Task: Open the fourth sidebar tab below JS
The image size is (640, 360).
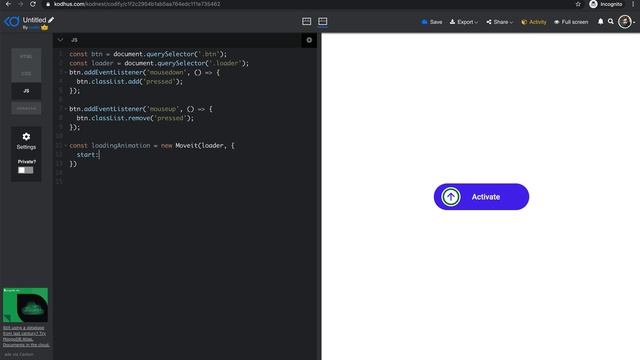Action: pyautogui.click(x=26, y=108)
